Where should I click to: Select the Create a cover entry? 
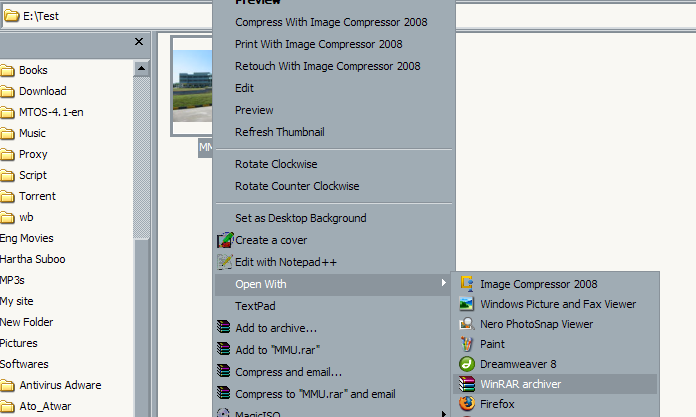coord(271,240)
